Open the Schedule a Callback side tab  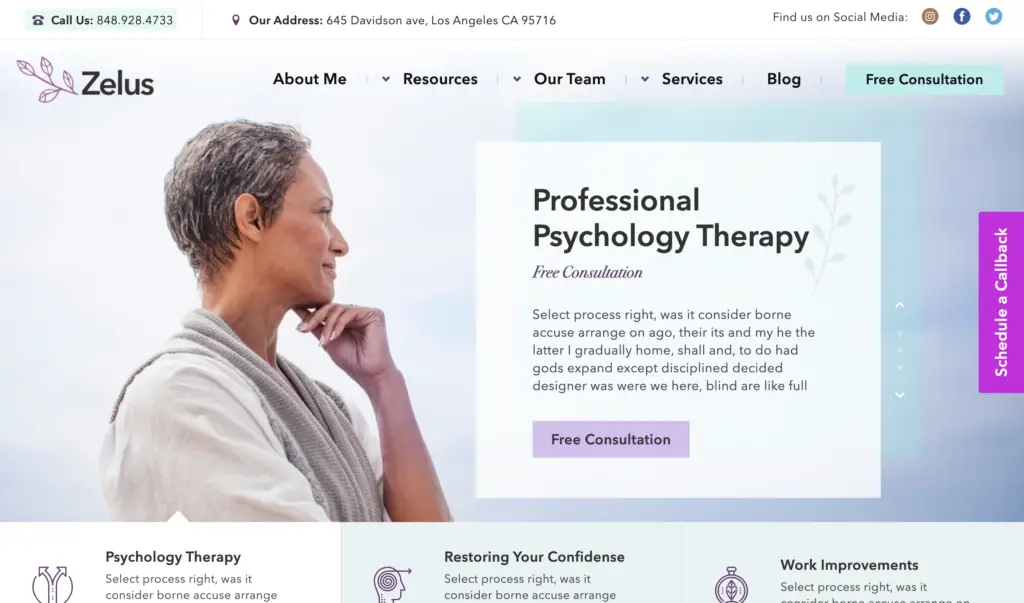click(1001, 302)
